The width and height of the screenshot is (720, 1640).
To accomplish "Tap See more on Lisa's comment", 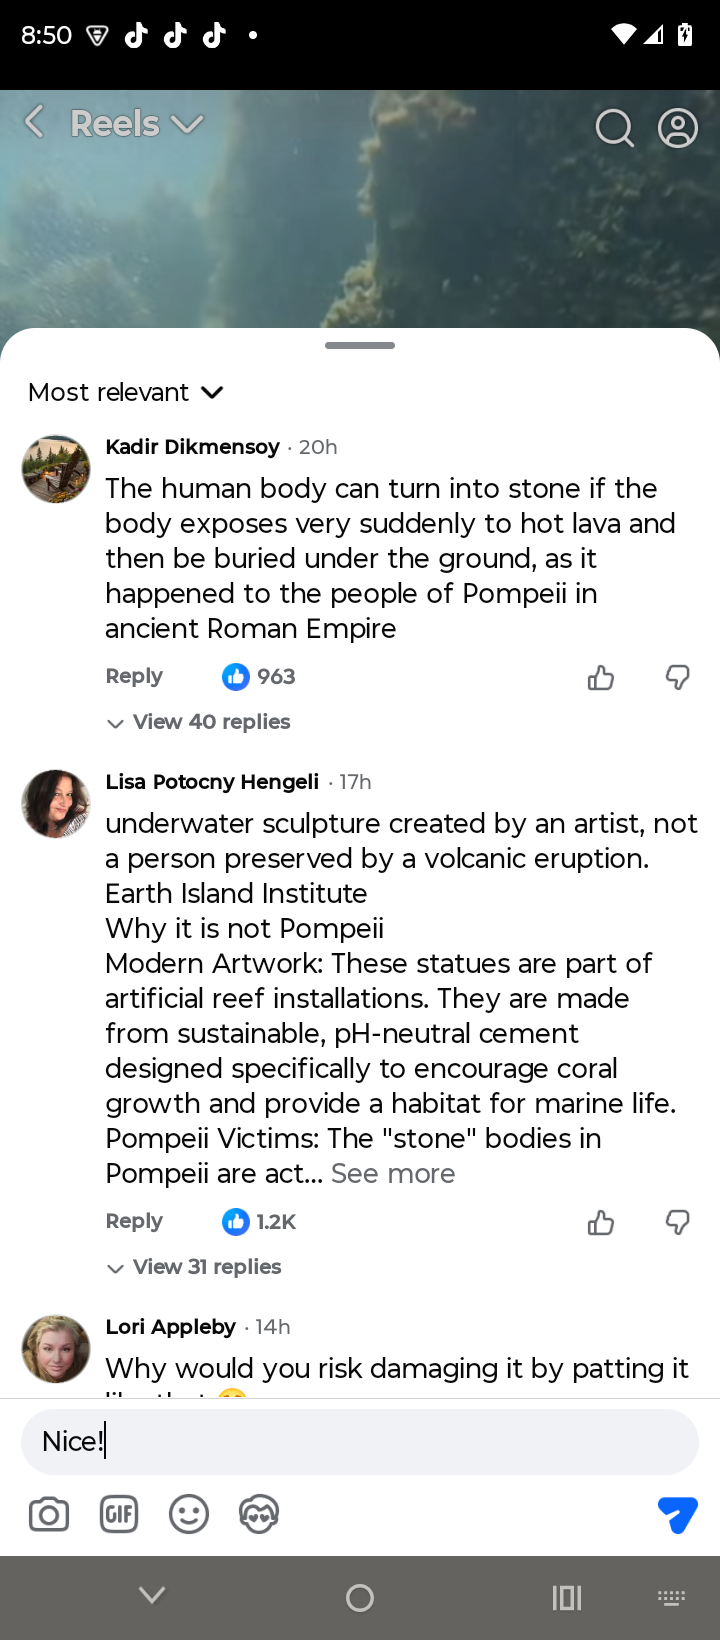I will coord(393,1173).
